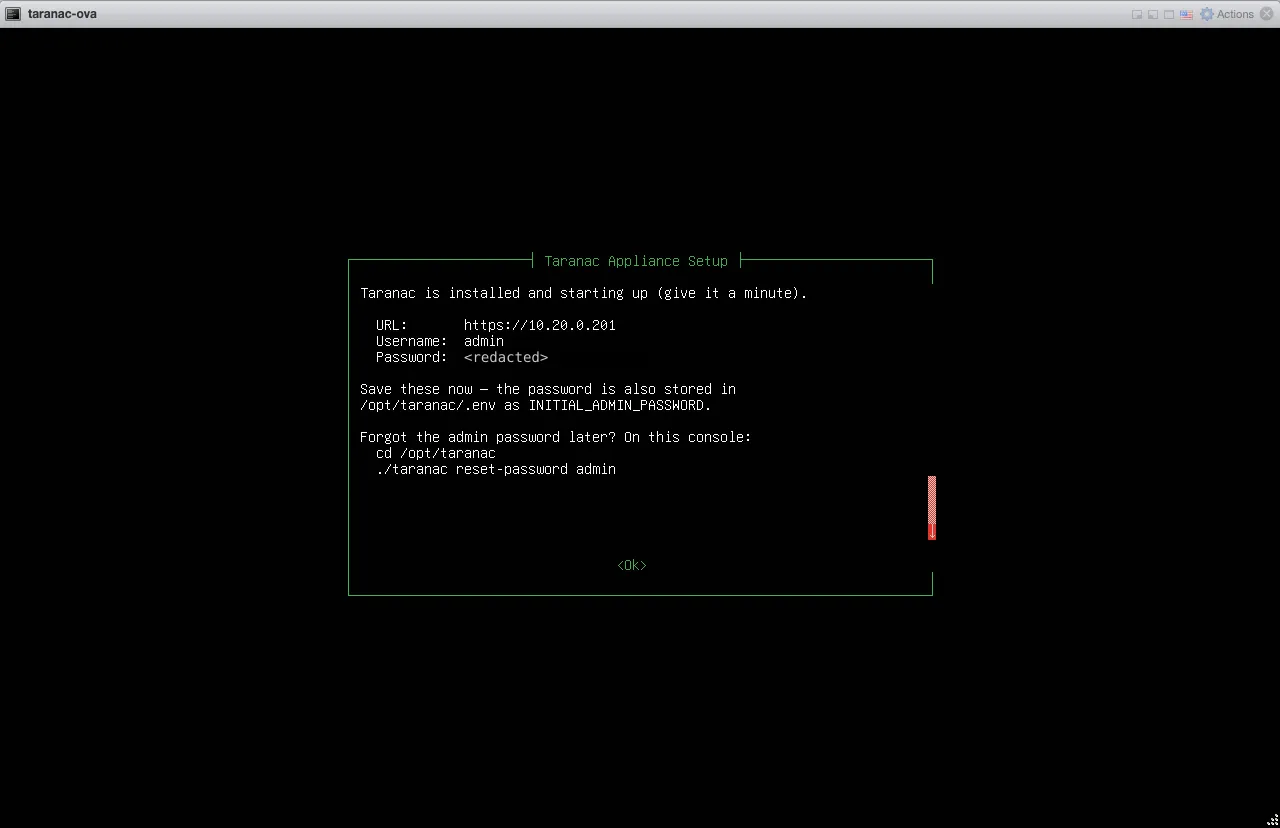Screen dimensions: 1280x828
Task: Click the red scrollbar in the setup dialog
Action: (x=932, y=508)
